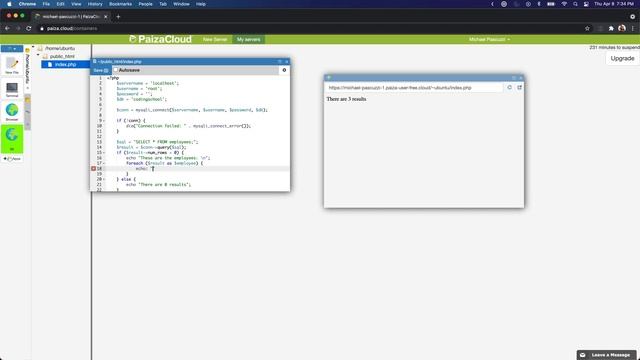This screenshot has height=360, width=640.
Task: Click the Chrome address bar
Action: click(310, 29)
